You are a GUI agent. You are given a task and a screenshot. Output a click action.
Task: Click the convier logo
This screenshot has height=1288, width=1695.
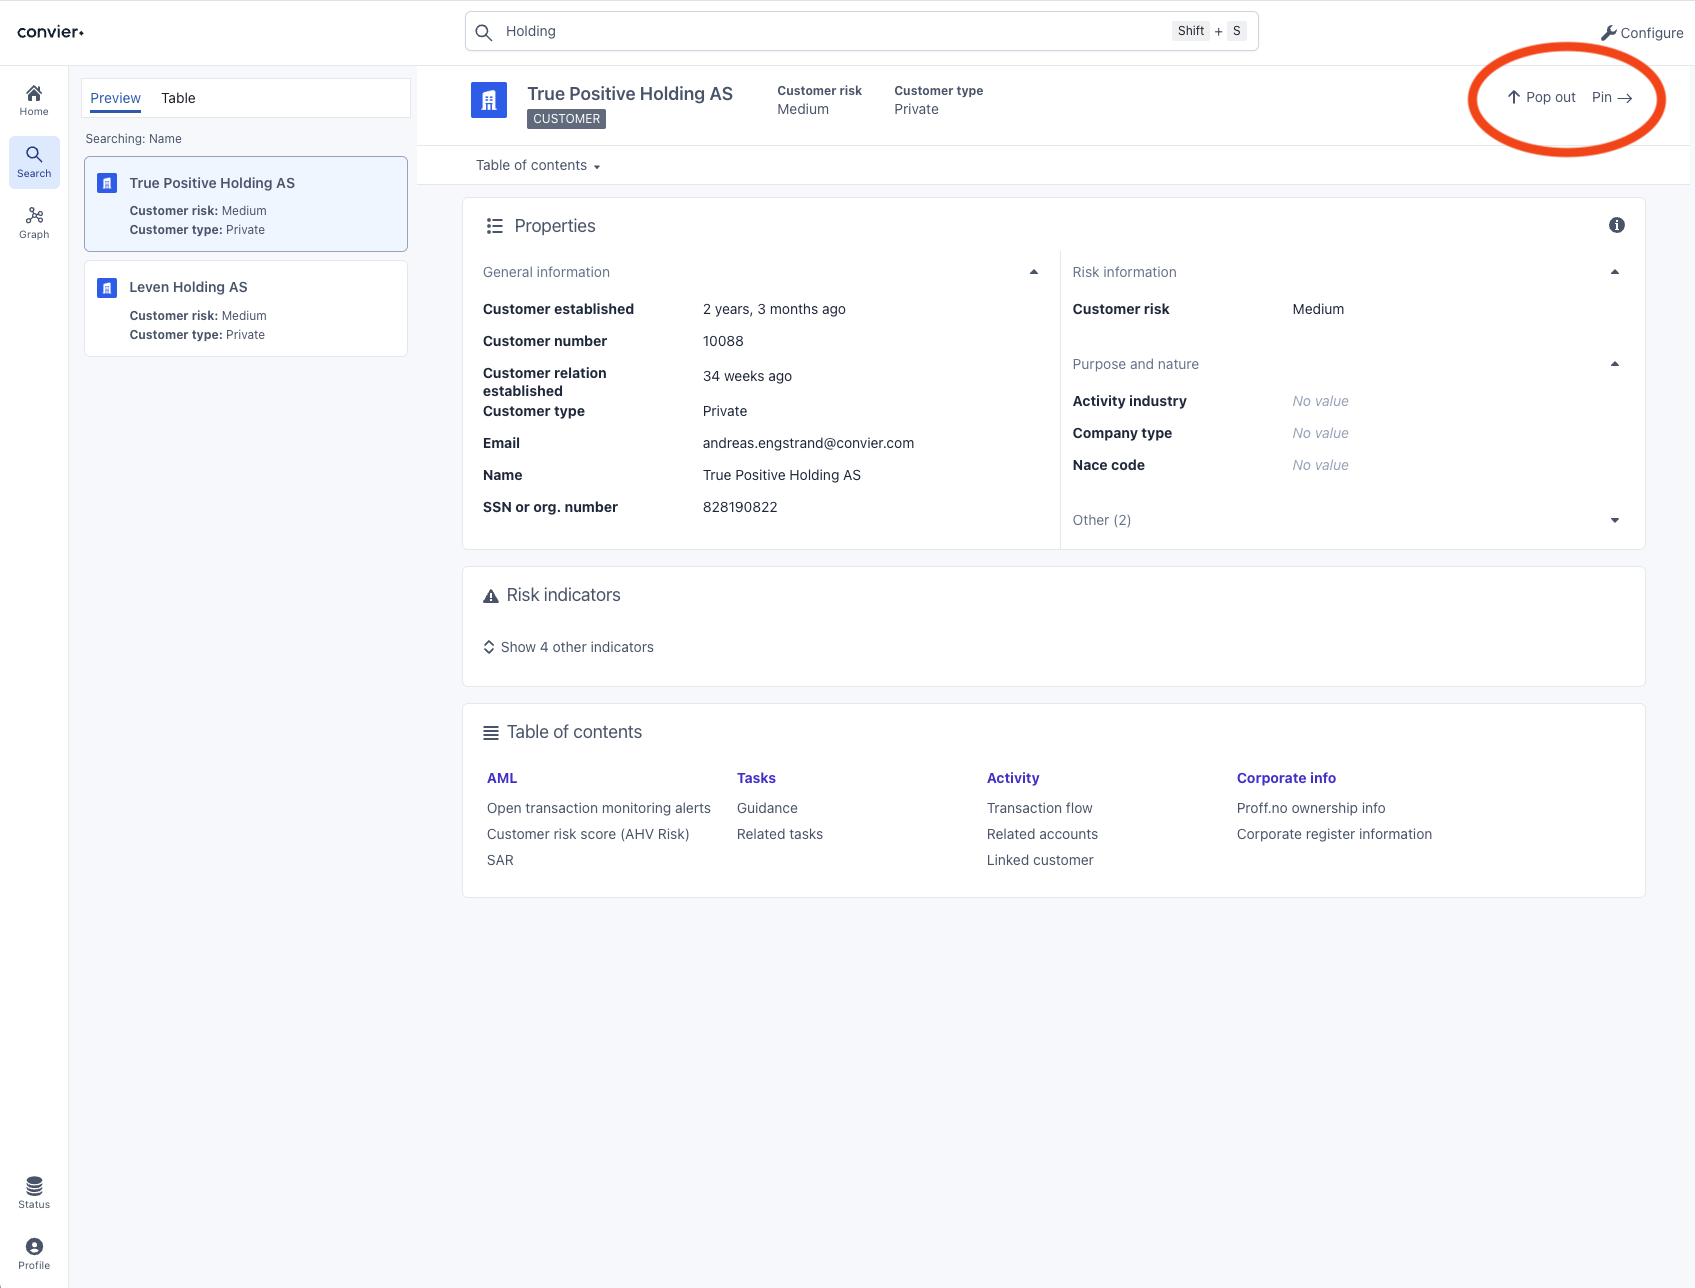(50, 32)
